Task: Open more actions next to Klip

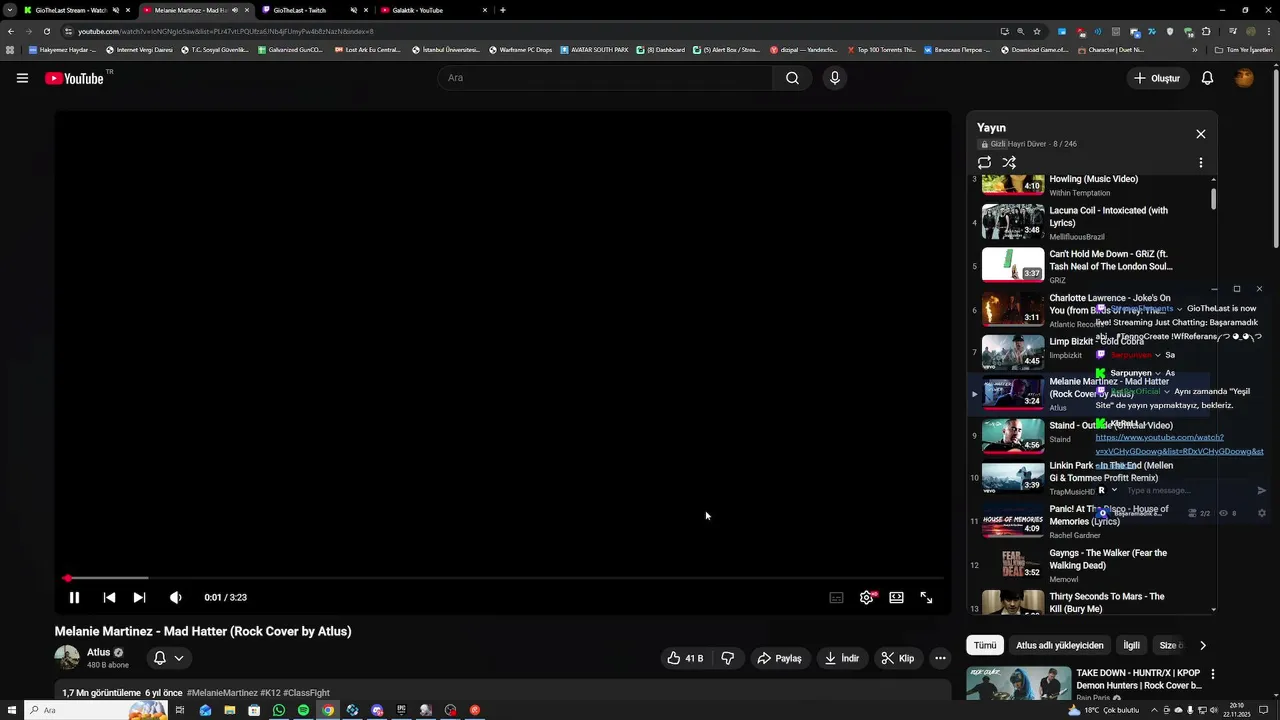Action: [940, 658]
